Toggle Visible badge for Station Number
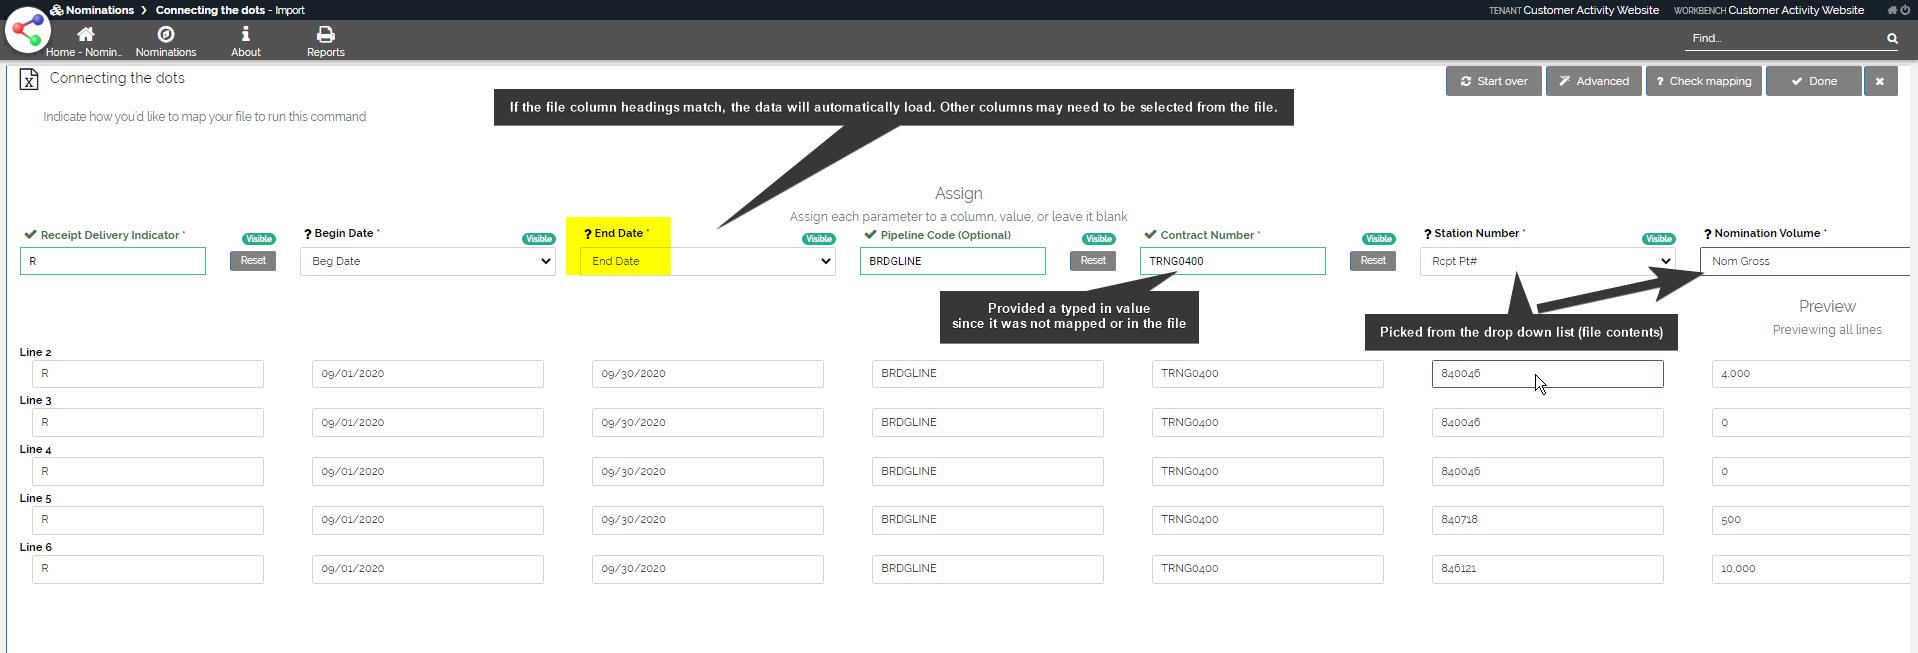Screen dimensions: 1918x653 (1659, 239)
